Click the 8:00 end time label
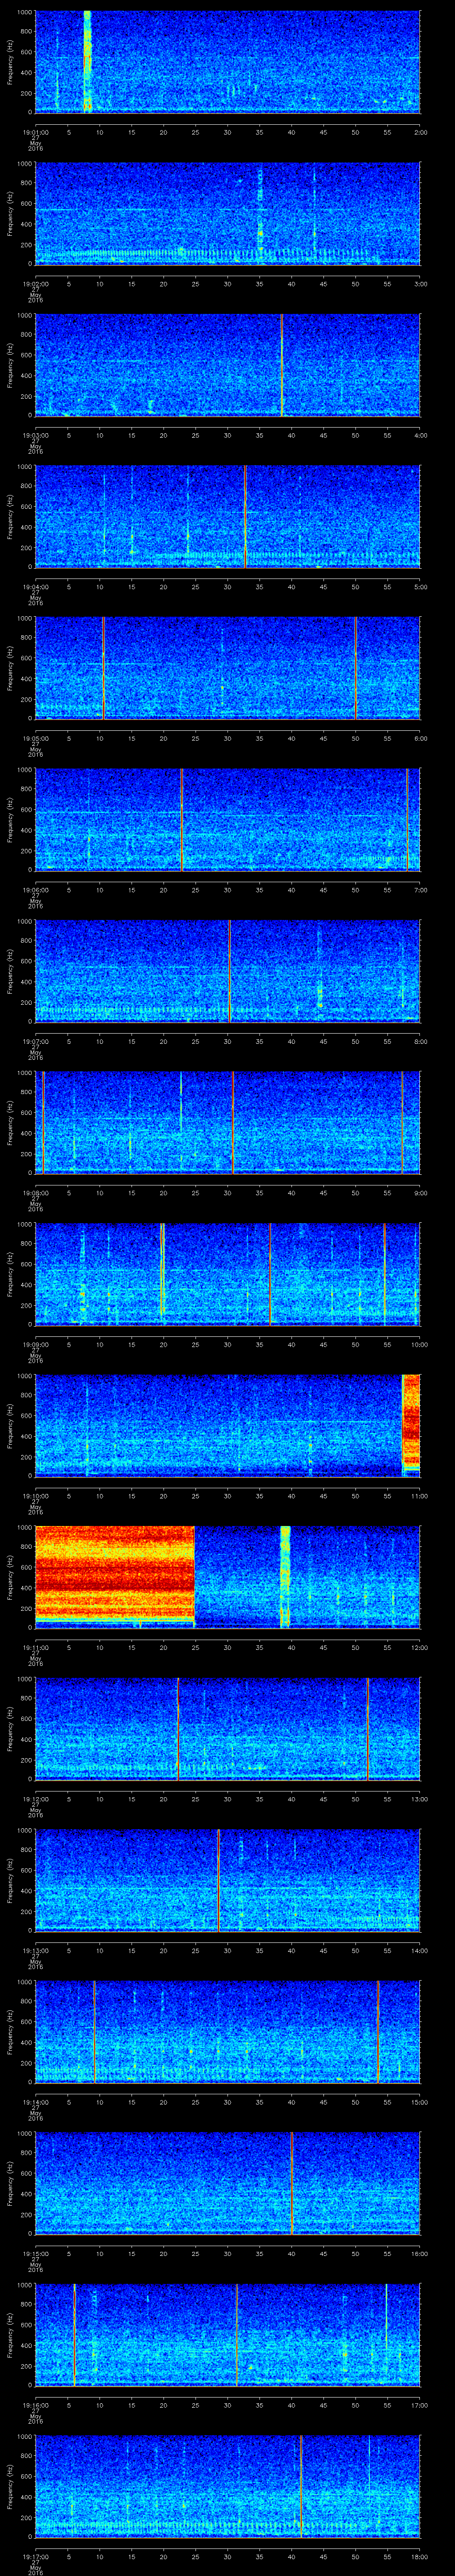Image resolution: width=455 pixels, height=2576 pixels. tap(420, 1041)
